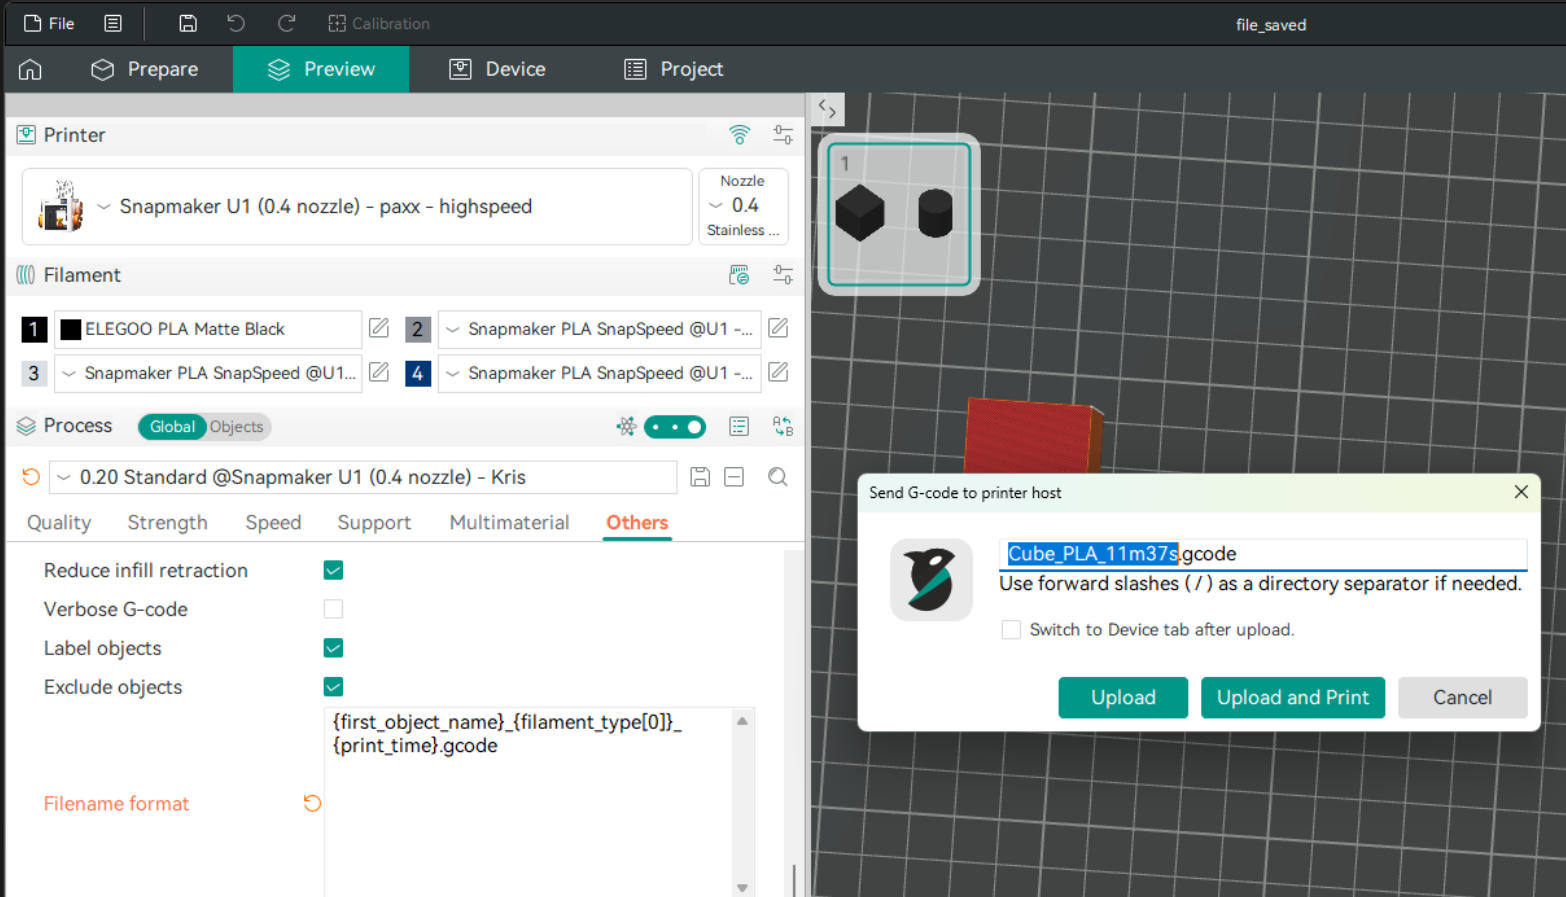Select filament slot number 4
The height and width of the screenshot is (897, 1566).
pos(417,373)
